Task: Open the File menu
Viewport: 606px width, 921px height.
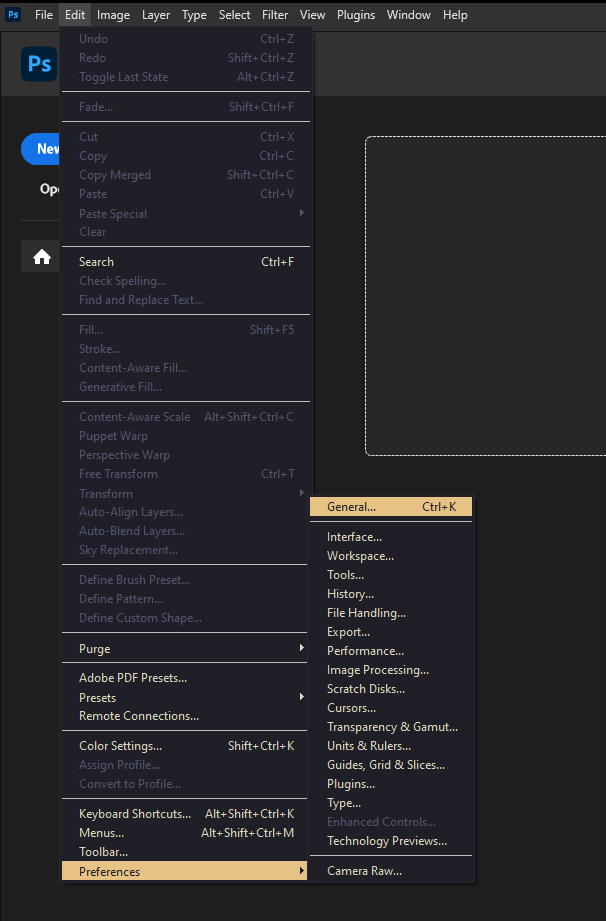Action: point(44,15)
